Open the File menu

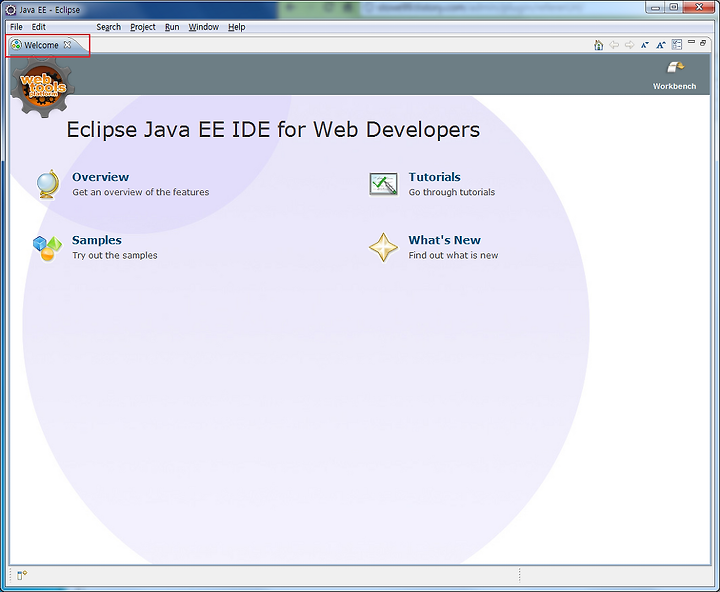tap(16, 27)
